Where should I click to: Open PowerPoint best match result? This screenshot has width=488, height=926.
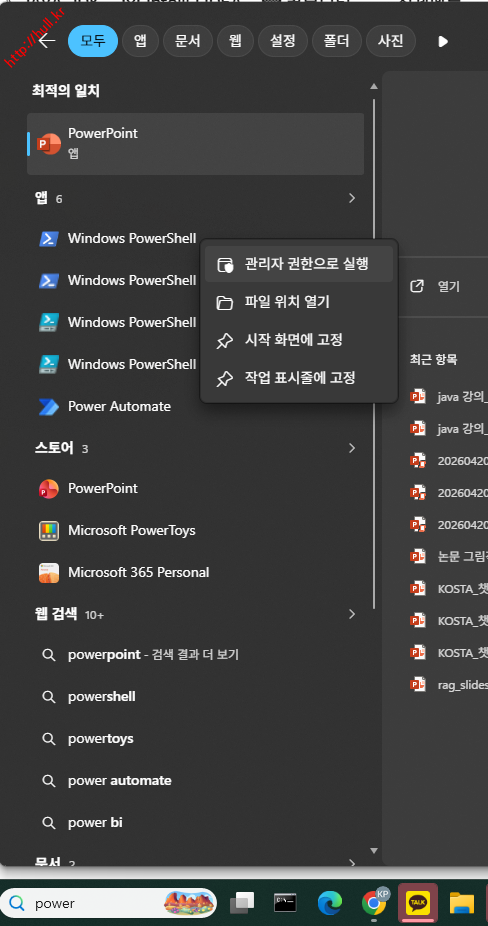[x=195, y=144]
